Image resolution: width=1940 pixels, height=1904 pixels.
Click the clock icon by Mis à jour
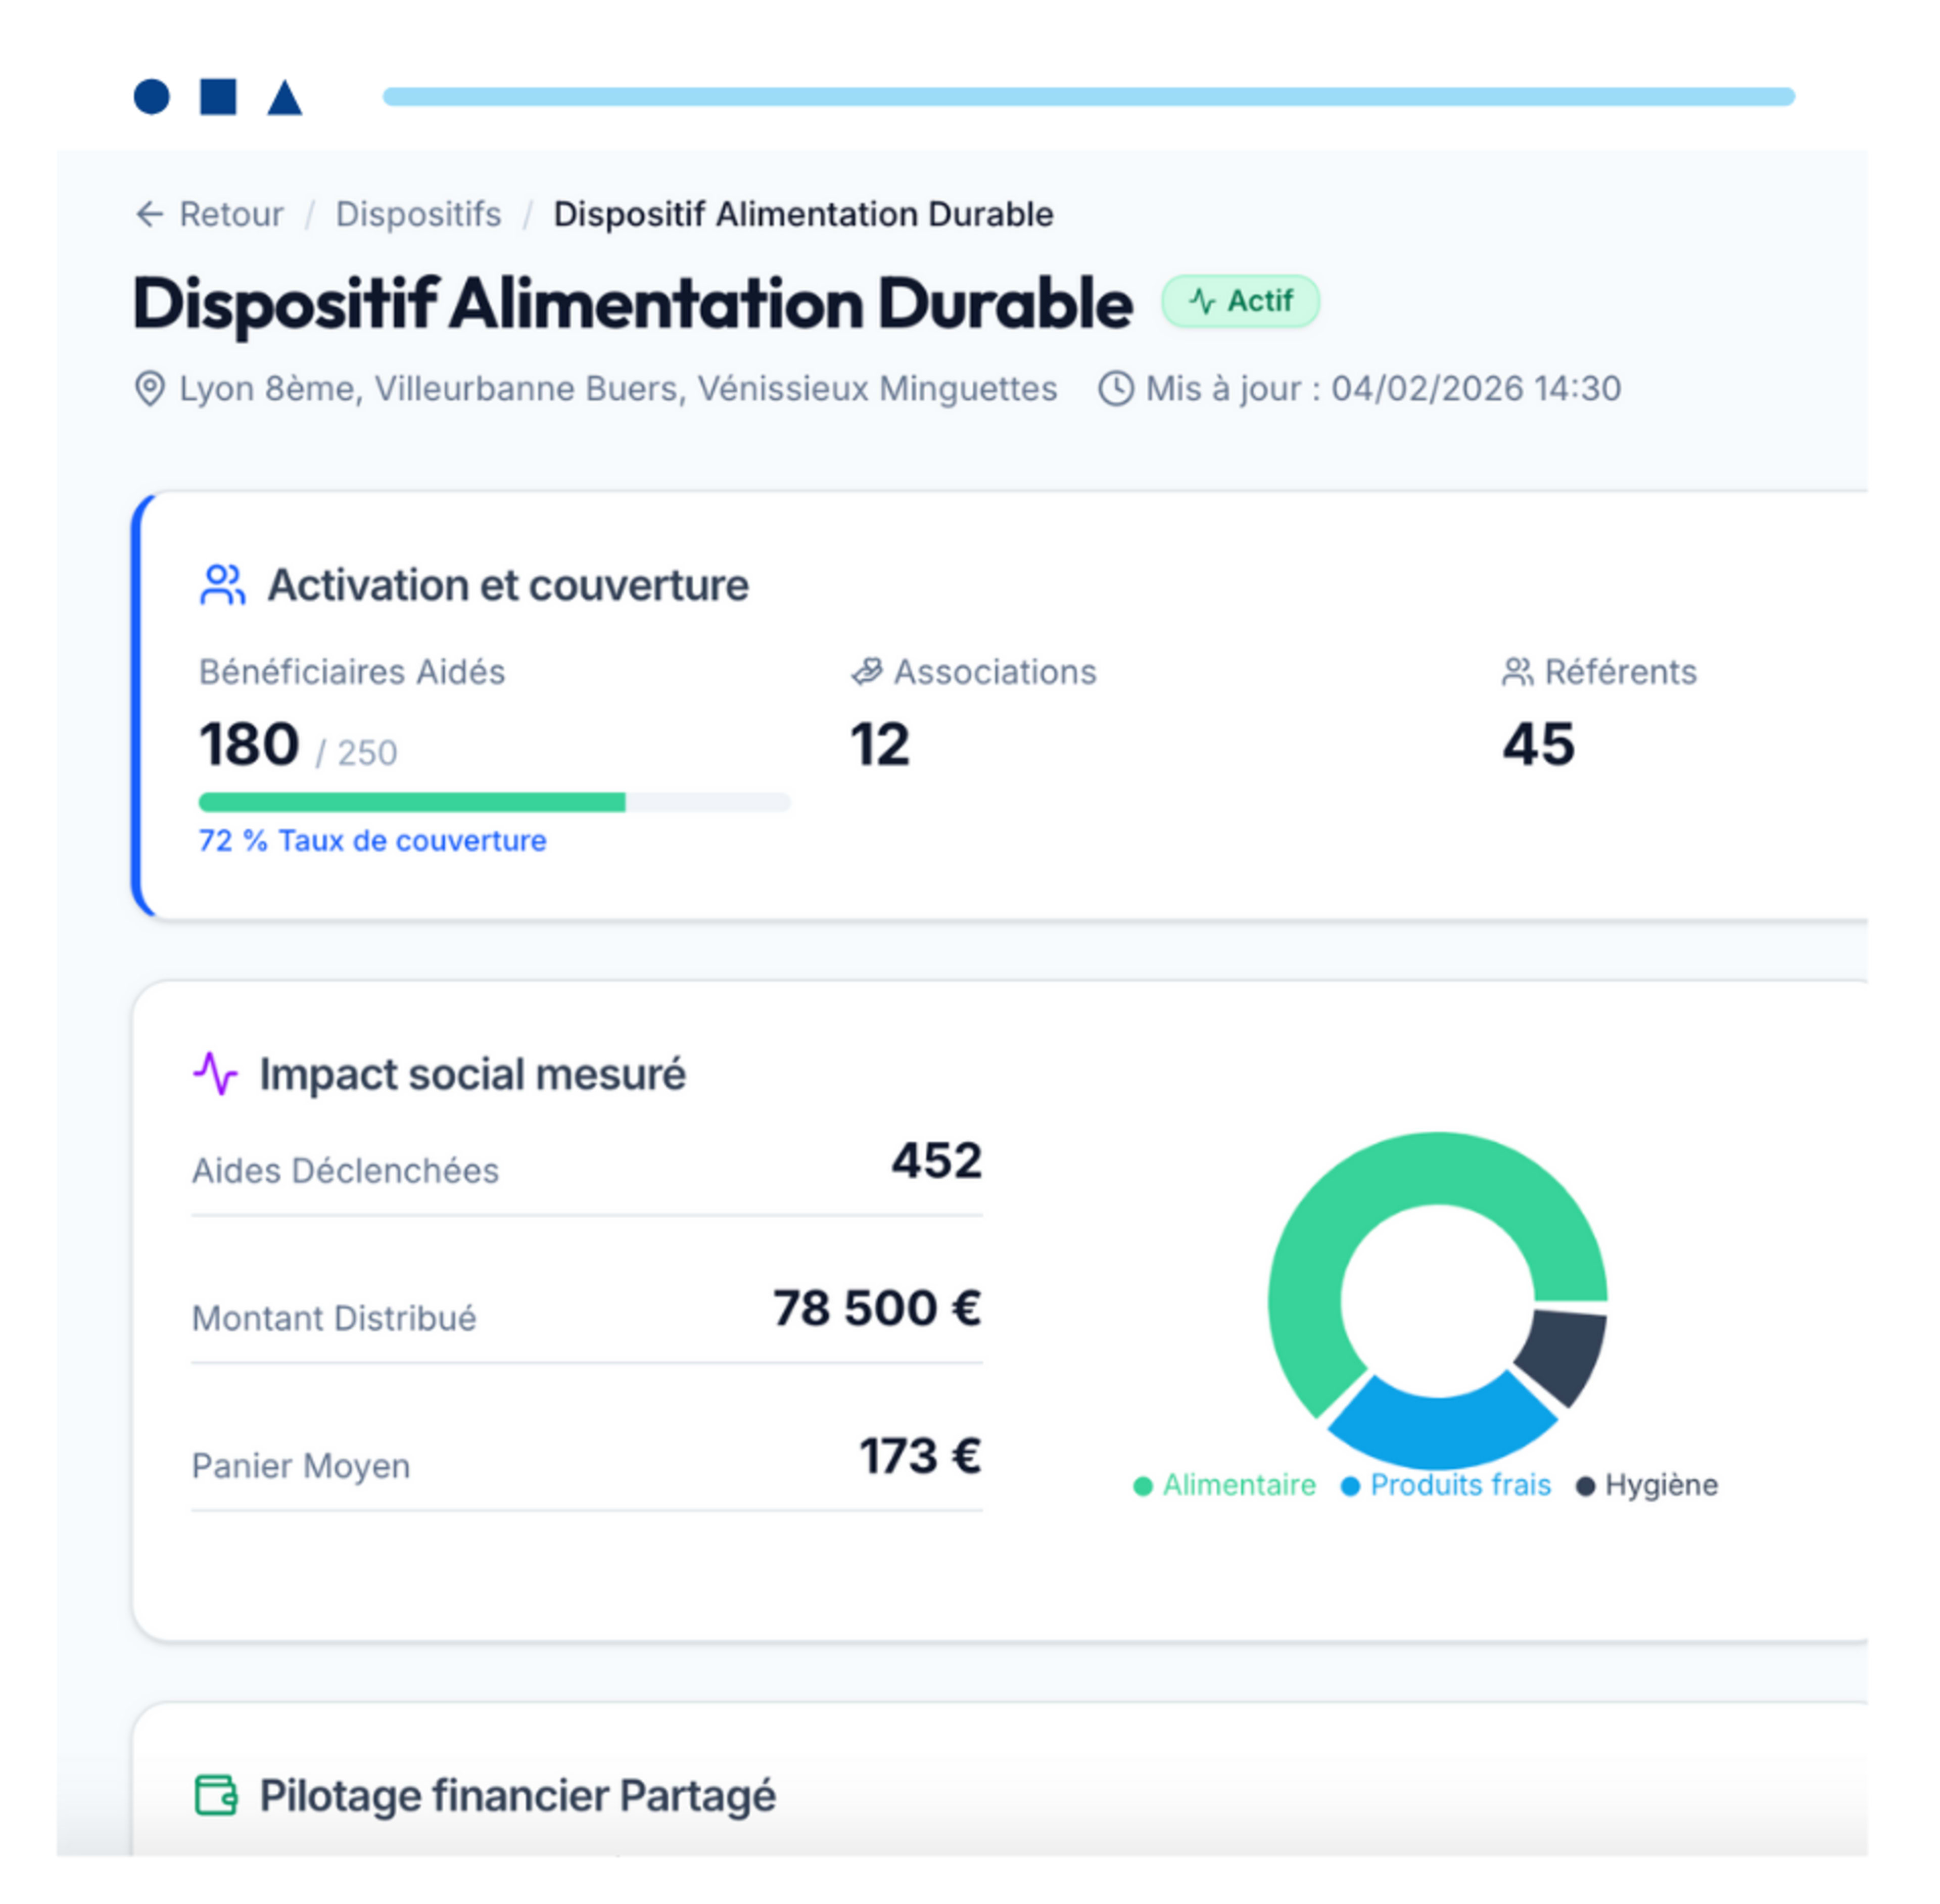coord(1116,389)
